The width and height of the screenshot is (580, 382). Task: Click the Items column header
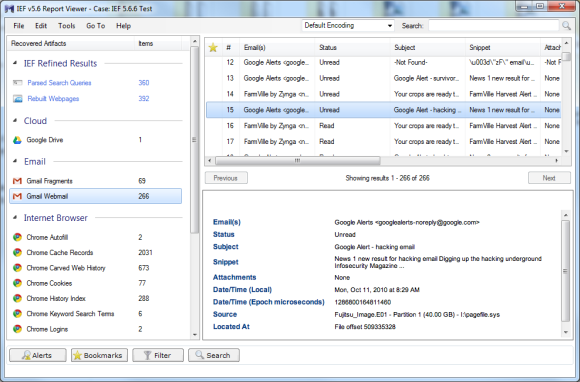pos(158,43)
